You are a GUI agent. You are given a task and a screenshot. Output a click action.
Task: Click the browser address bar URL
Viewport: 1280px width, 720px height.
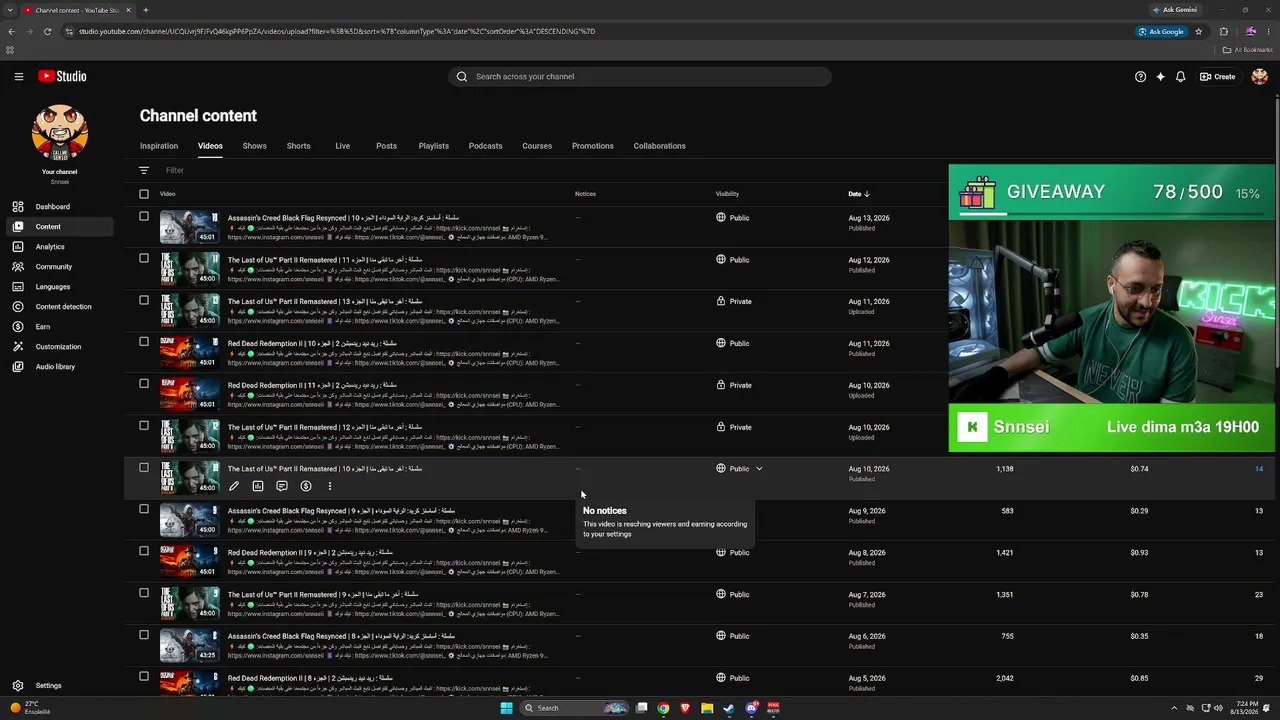(x=337, y=31)
